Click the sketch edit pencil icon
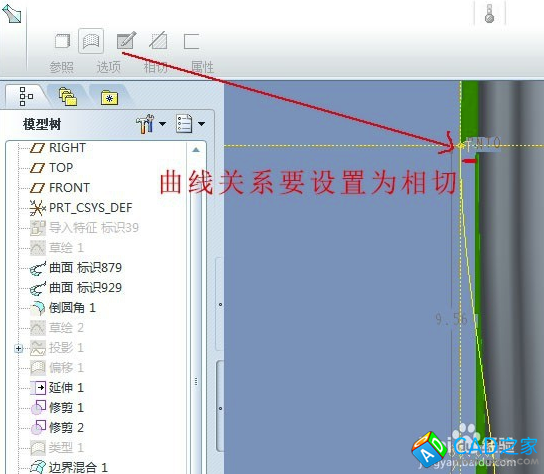This screenshot has width=544, height=474. [x=126, y=41]
